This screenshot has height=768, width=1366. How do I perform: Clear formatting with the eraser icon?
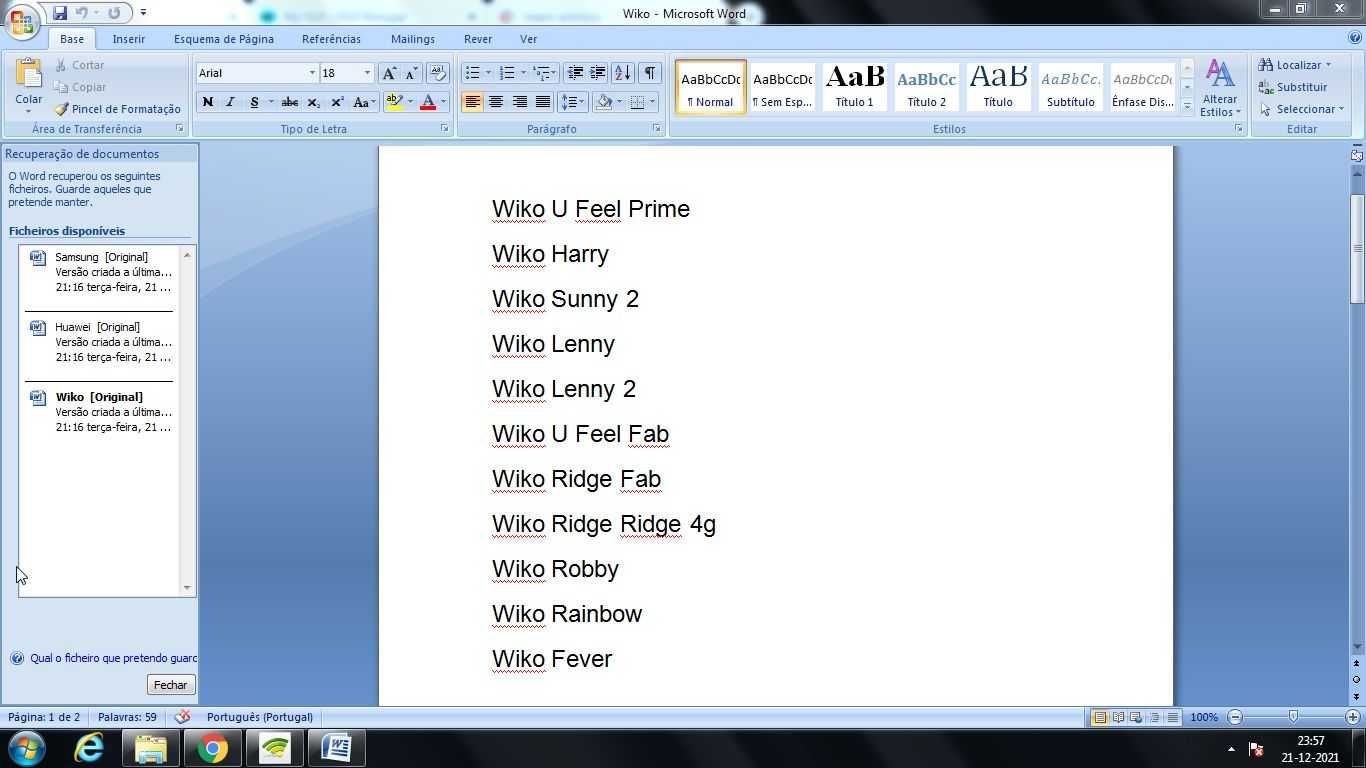[437, 73]
